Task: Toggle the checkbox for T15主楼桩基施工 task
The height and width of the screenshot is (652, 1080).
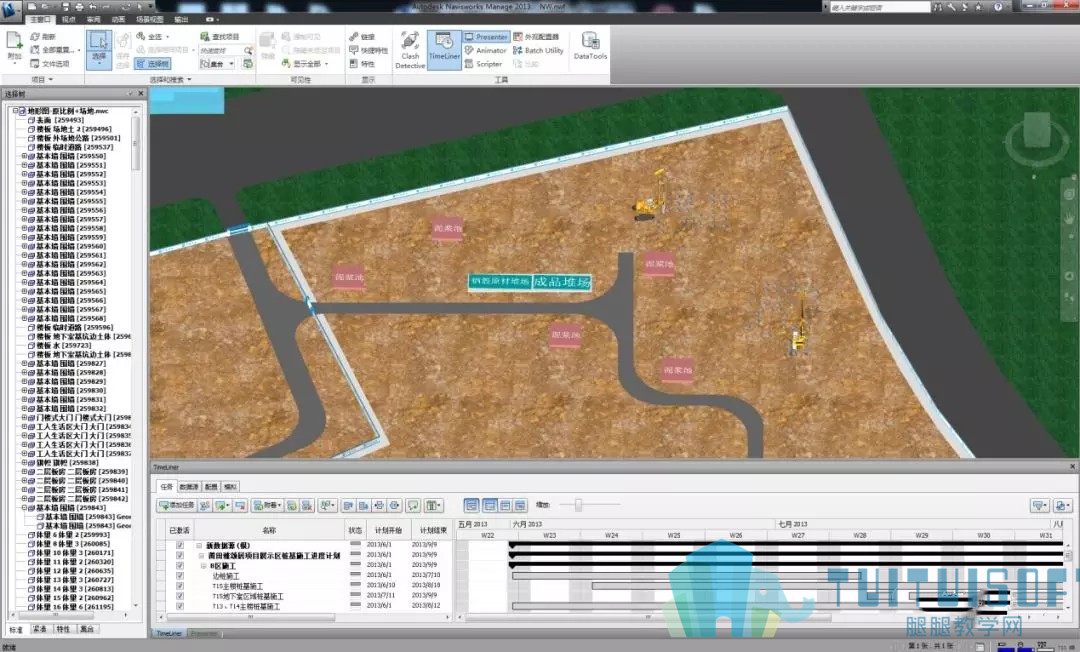Action: (x=180, y=586)
